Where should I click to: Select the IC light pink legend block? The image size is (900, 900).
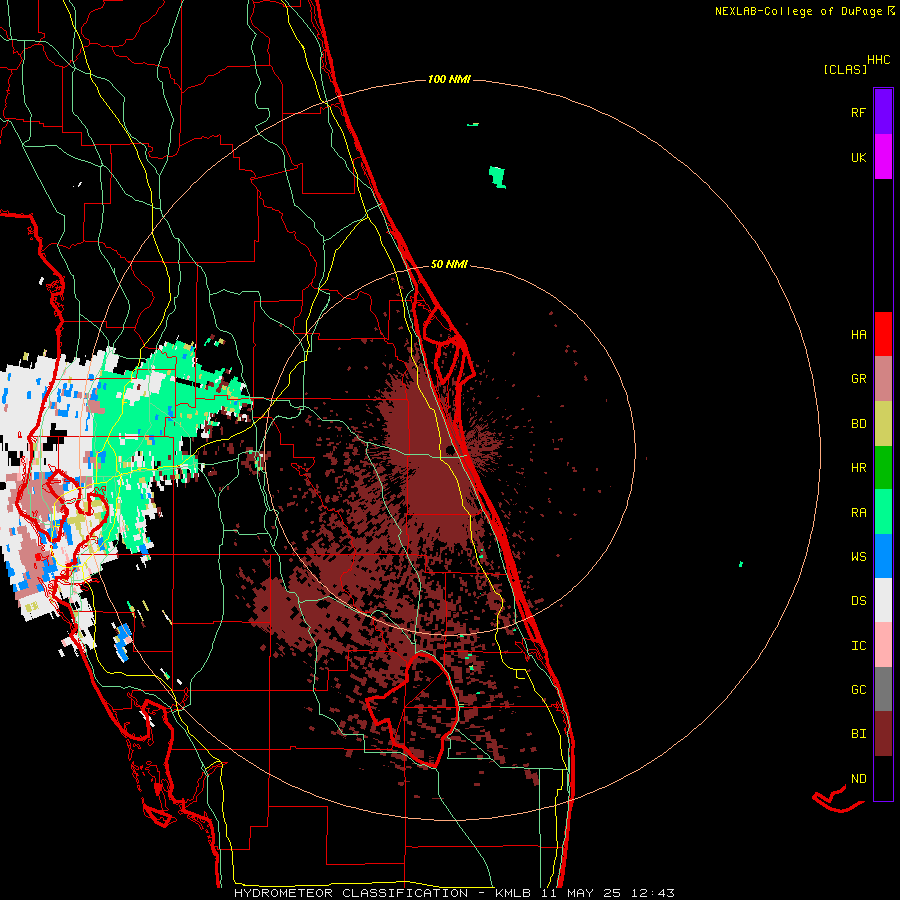click(x=883, y=645)
